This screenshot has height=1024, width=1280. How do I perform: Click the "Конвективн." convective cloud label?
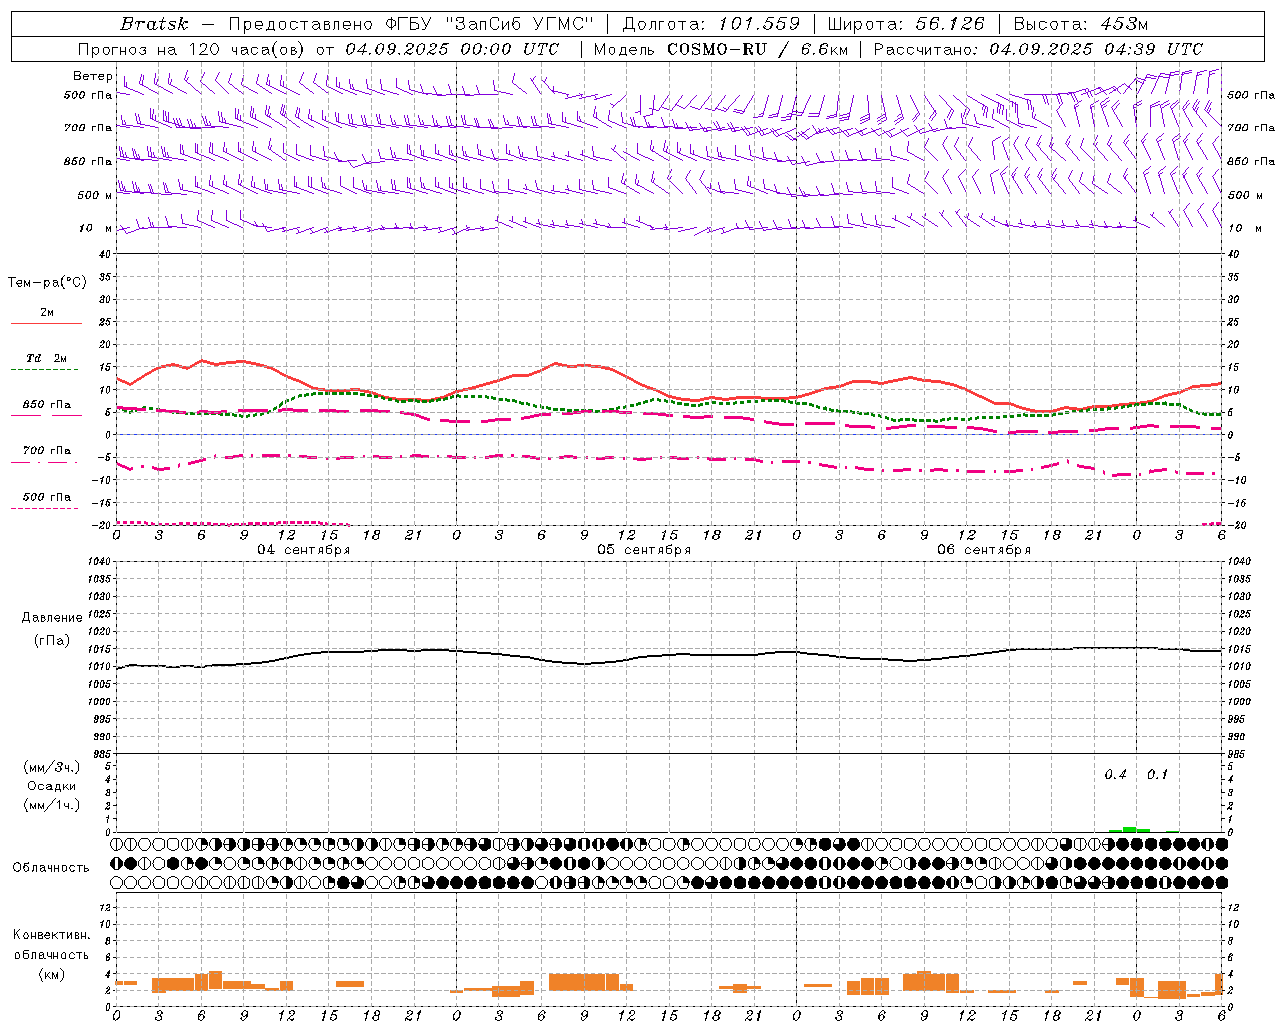click(x=51, y=935)
